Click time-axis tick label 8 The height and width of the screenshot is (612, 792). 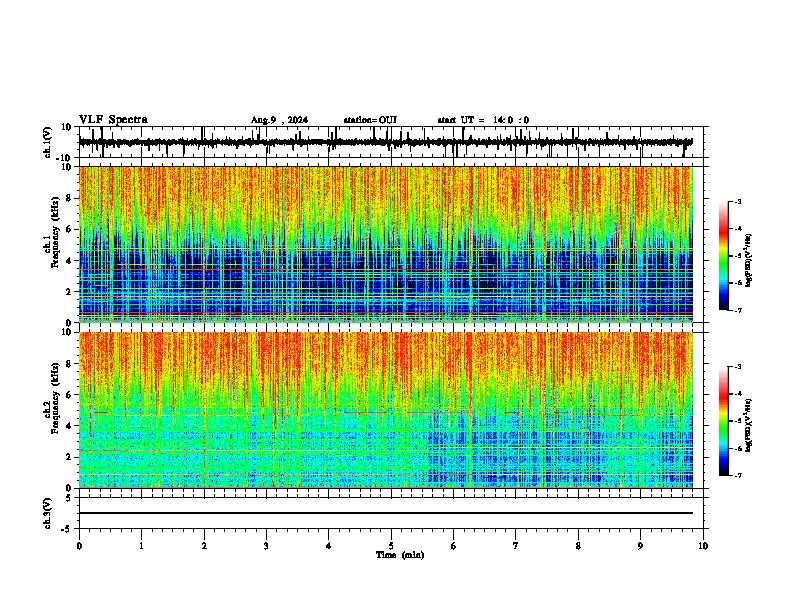[x=578, y=546]
